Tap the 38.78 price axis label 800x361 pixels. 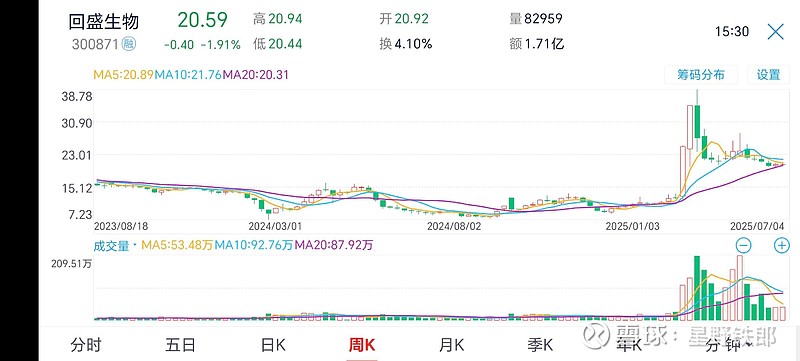(76, 96)
